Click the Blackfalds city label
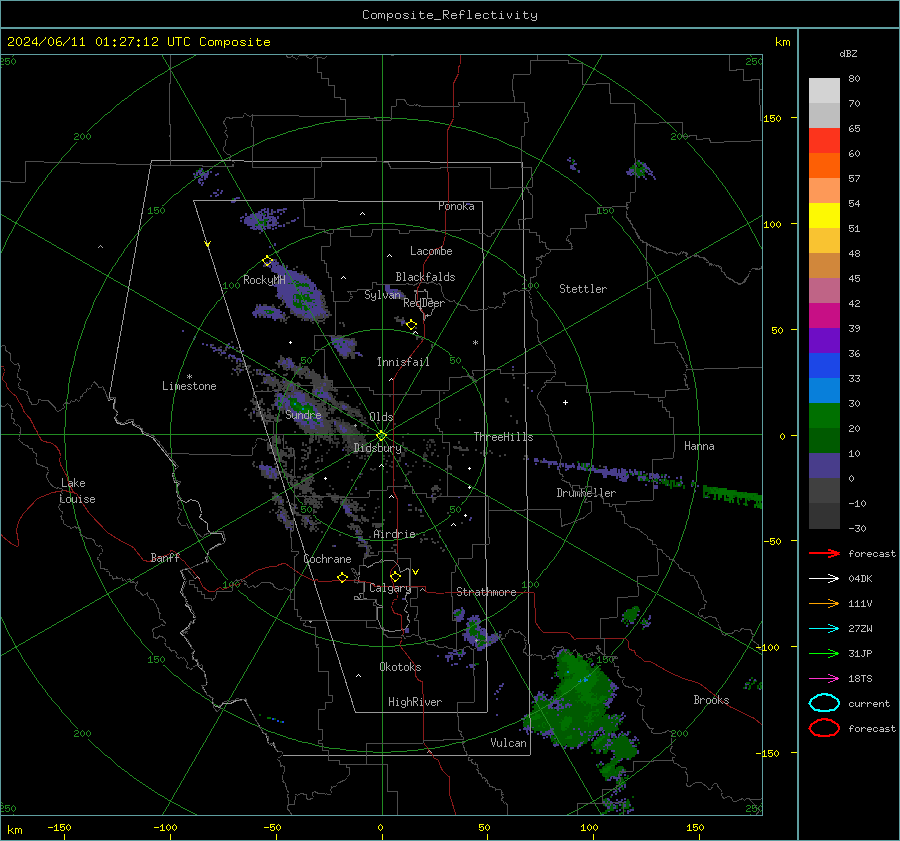900x841 pixels. 425,277
